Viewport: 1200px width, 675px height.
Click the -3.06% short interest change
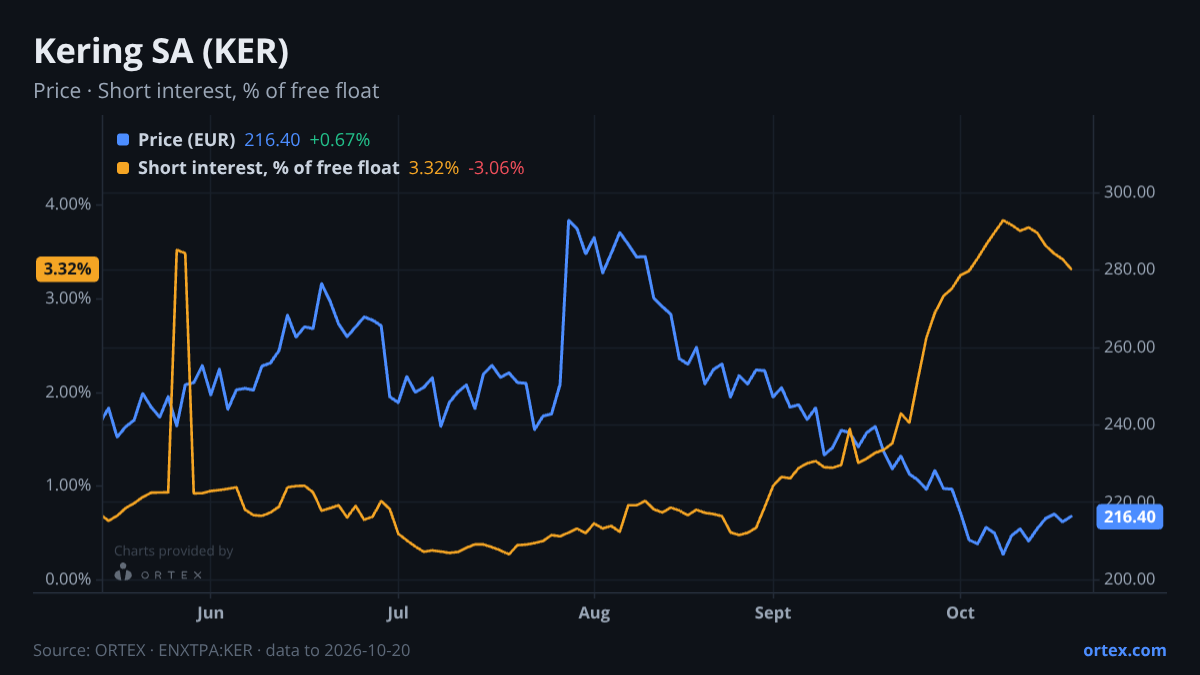pos(497,168)
